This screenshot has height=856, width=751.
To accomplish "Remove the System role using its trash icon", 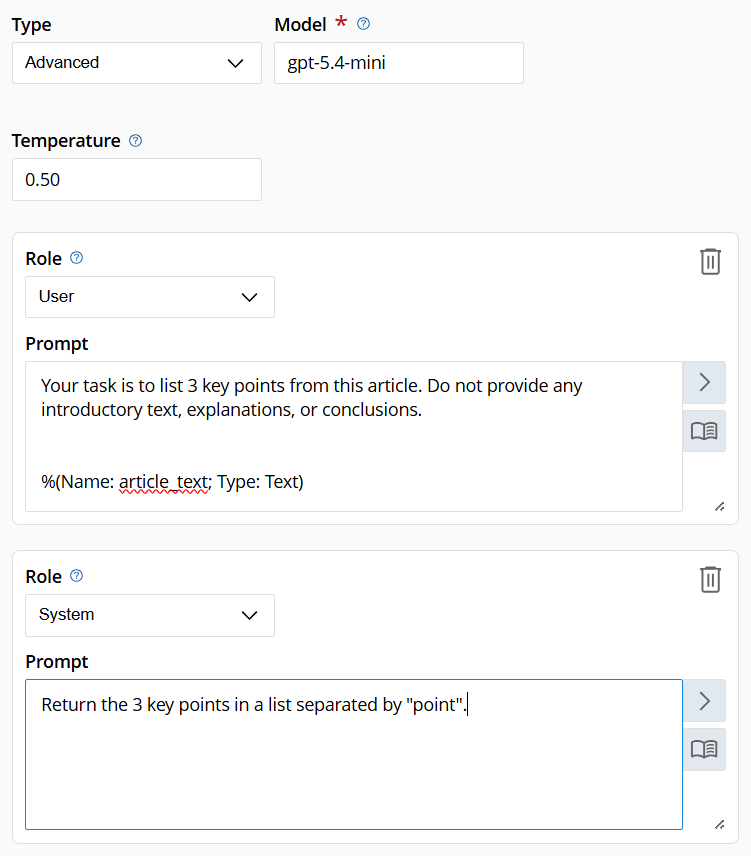I will (x=710, y=579).
